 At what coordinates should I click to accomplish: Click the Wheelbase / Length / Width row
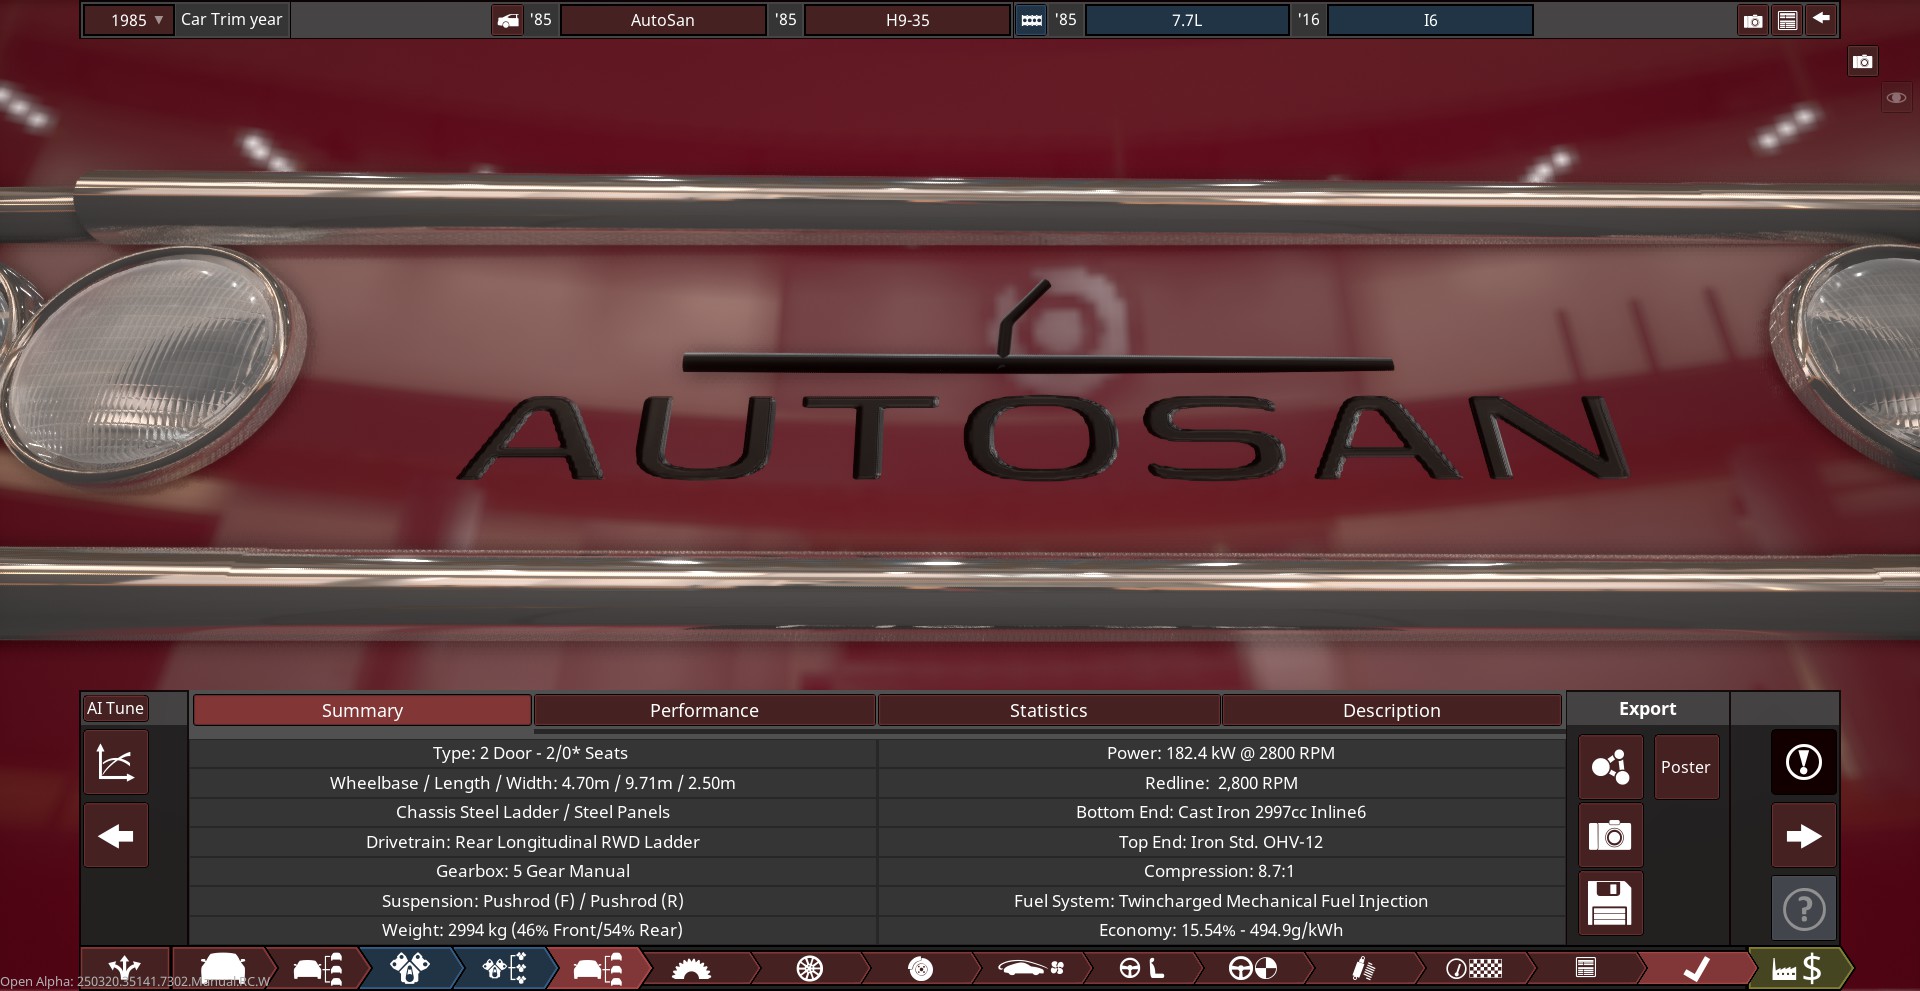(x=532, y=783)
